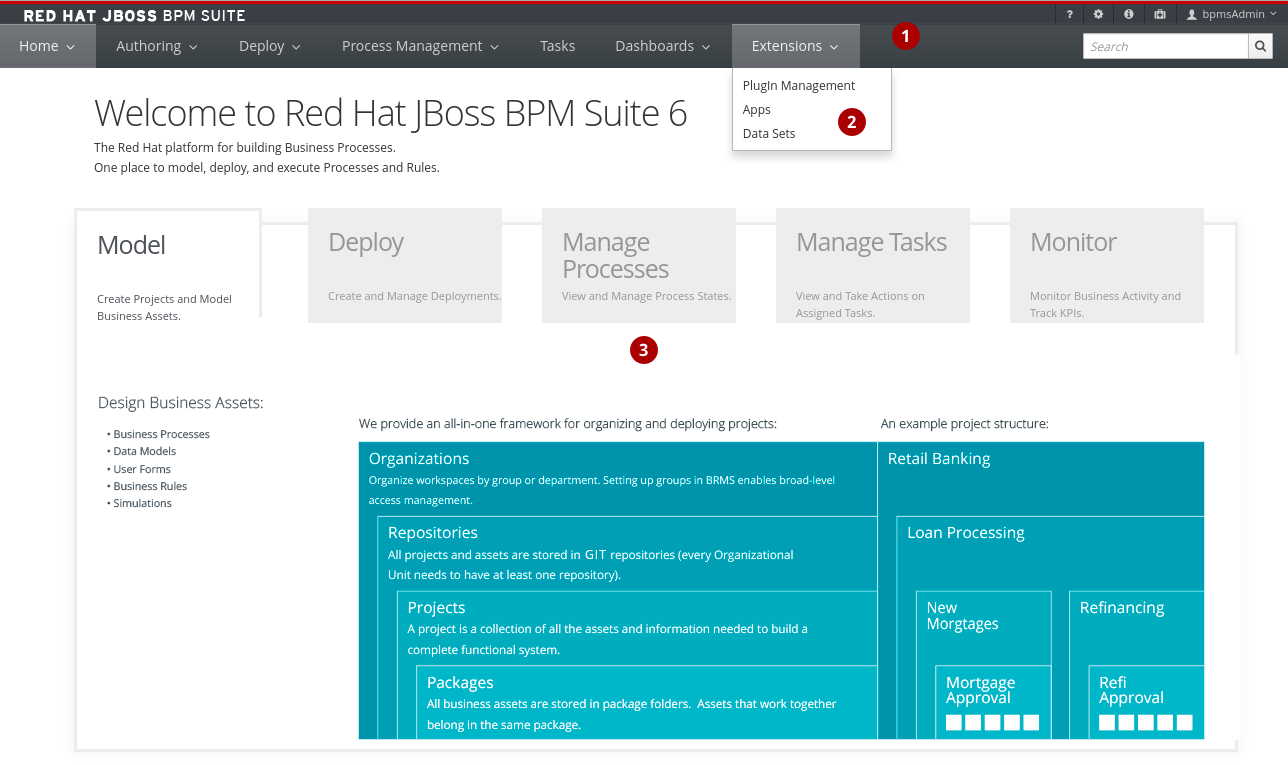Switch to Manage Processes tab
Screen dimensions: 1288x765
[x=639, y=265]
